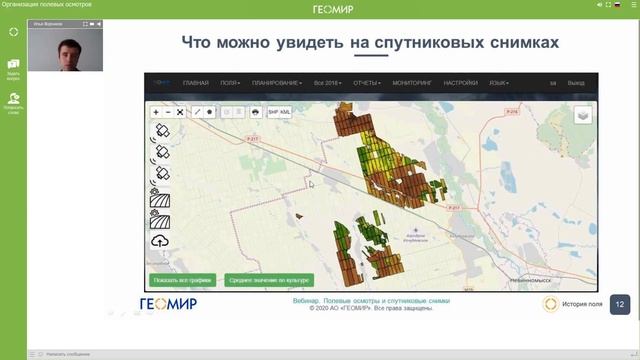Image resolution: width=640 pixels, height=360 pixels.
Task: Expand the season year 2018 dropdown
Action: (327, 83)
